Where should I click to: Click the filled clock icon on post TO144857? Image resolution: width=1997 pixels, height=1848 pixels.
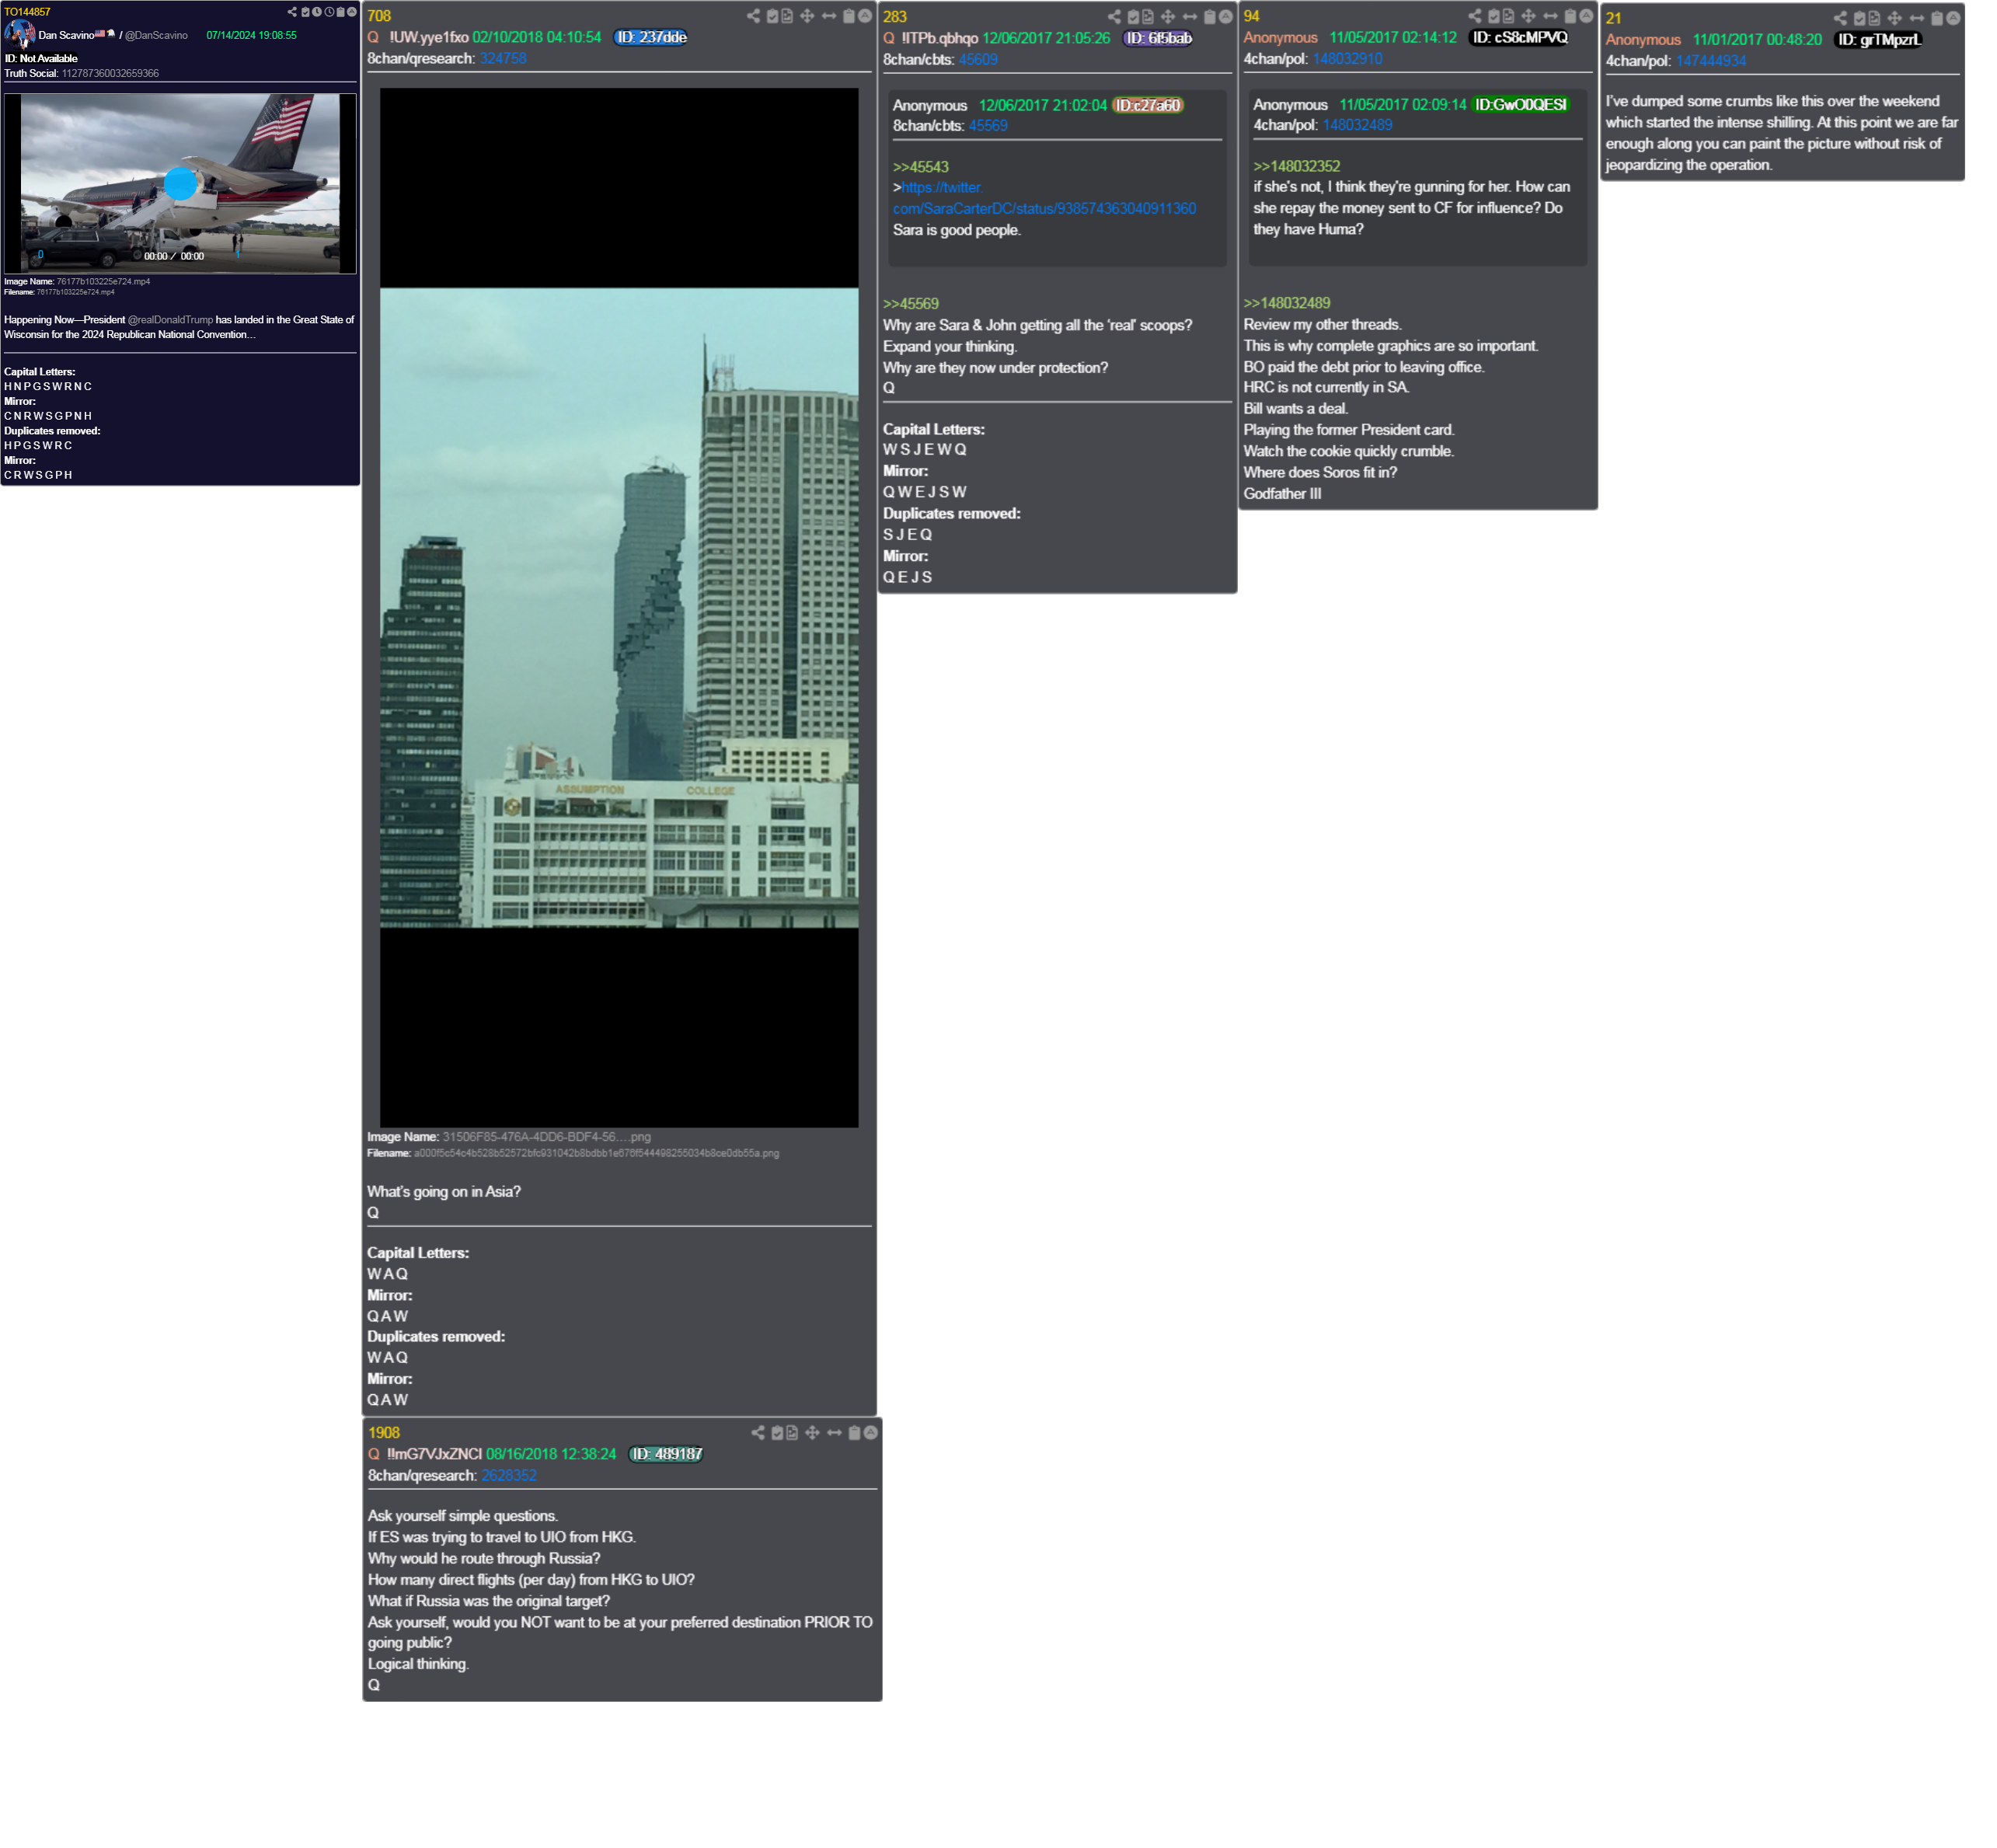(317, 12)
